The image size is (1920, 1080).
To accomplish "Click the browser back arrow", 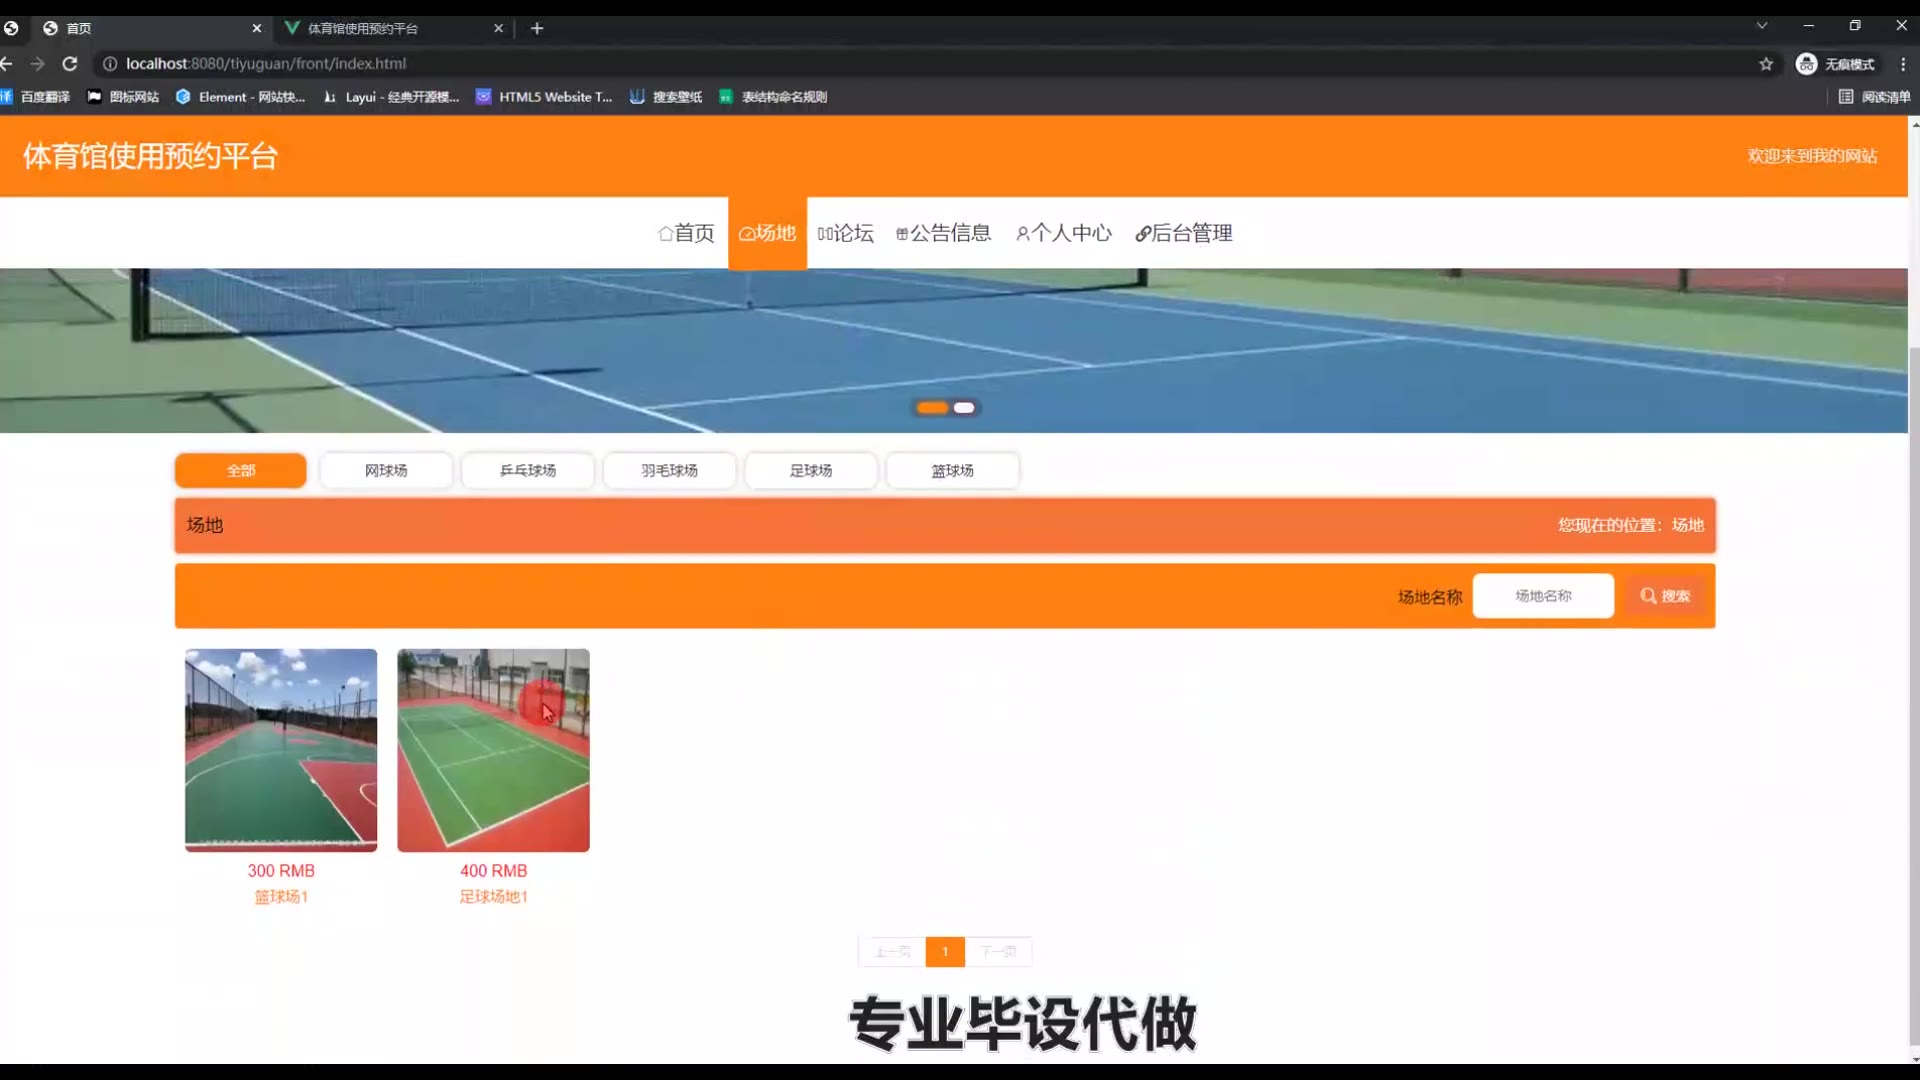I will click(x=8, y=64).
